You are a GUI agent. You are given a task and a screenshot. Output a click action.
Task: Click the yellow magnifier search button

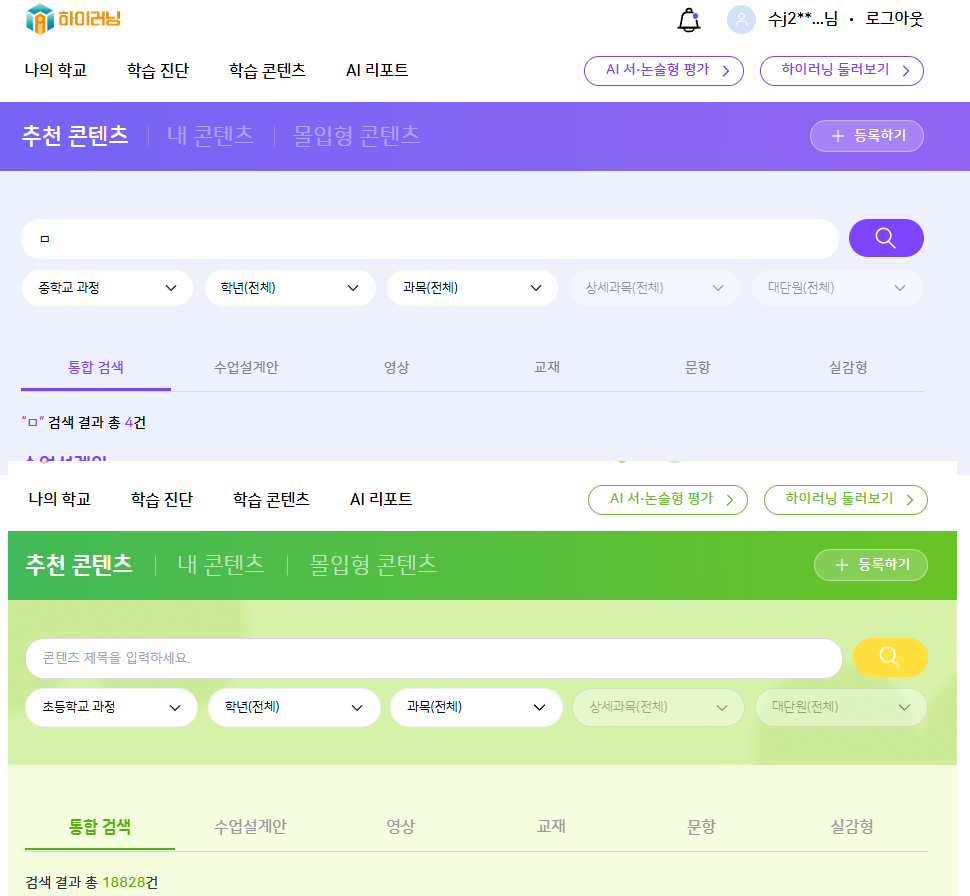(890, 657)
